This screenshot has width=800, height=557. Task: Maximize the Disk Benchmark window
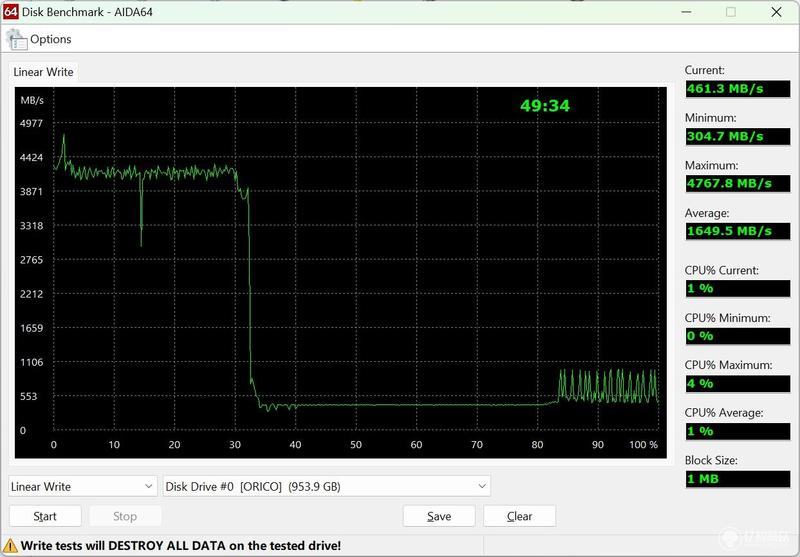(x=731, y=12)
